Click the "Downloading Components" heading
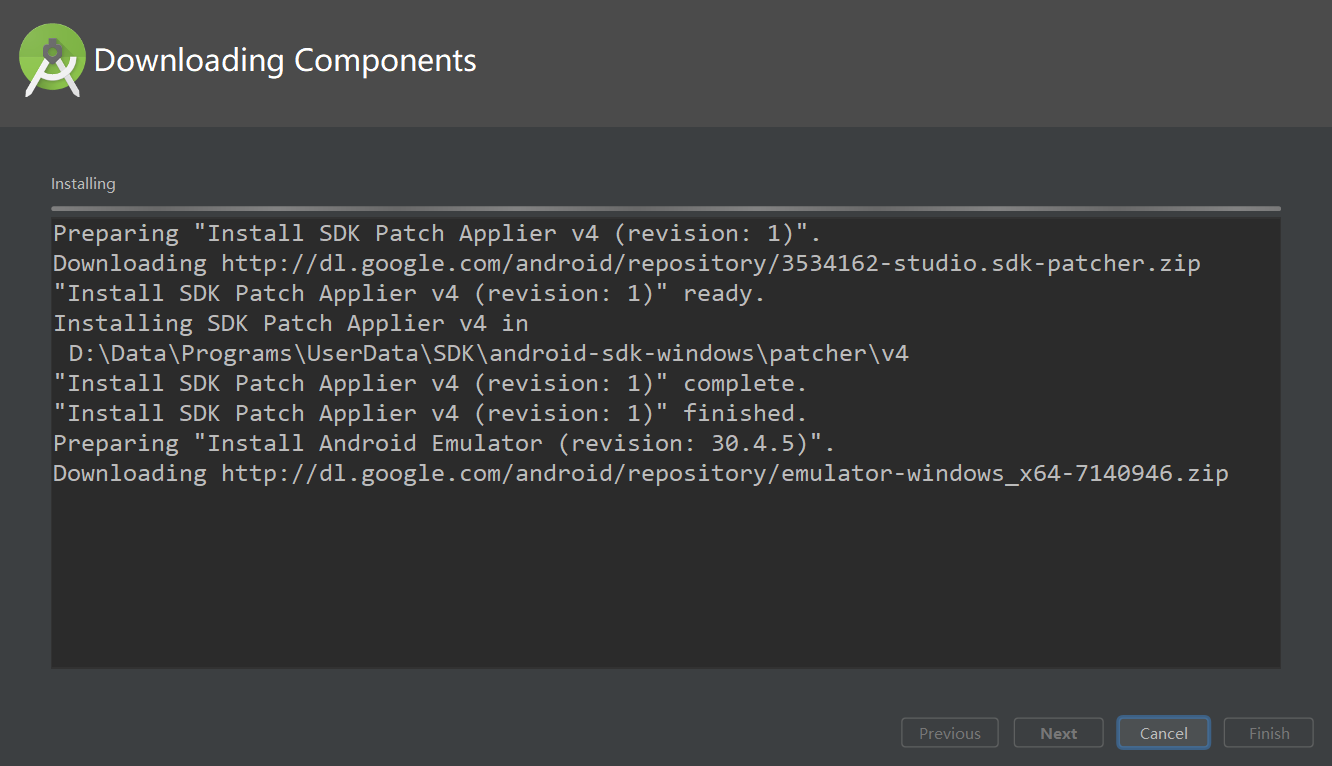The width and height of the screenshot is (1332, 766). (x=285, y=60)
